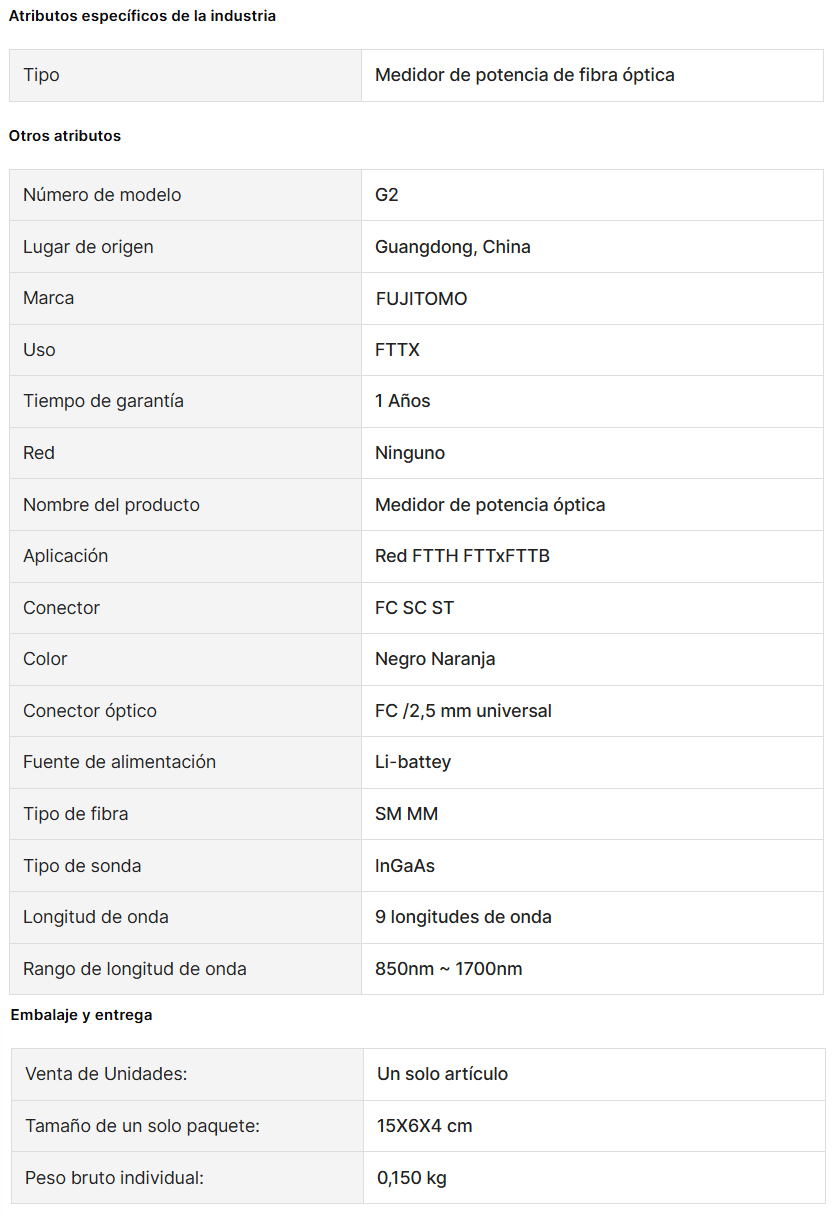Click the '850nm ~ 1700nm' wavelength range
Screen dimensions: 831x1213
(x=449, y=969)
